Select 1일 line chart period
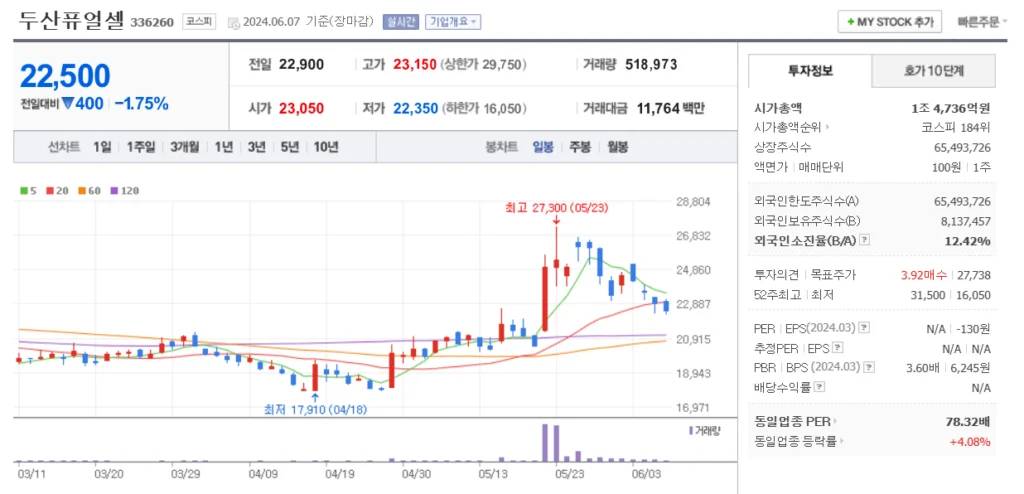This screenshot has width=1024, height=494. click(x=102, y=147)
